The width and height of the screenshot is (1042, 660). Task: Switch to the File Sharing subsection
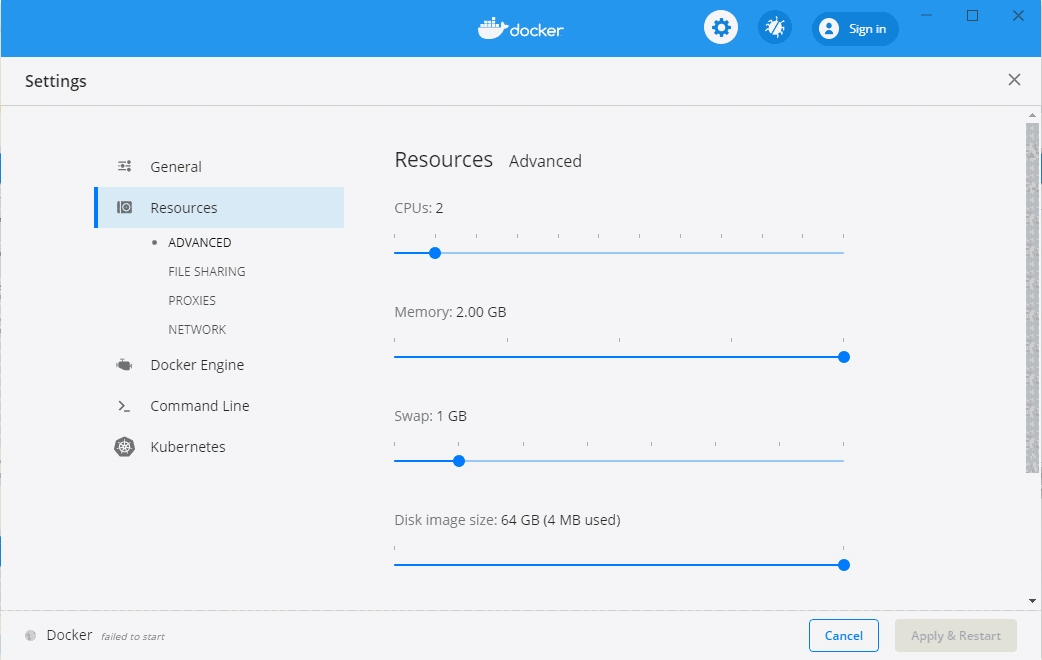pyautogui.click(x=207, y=271)
